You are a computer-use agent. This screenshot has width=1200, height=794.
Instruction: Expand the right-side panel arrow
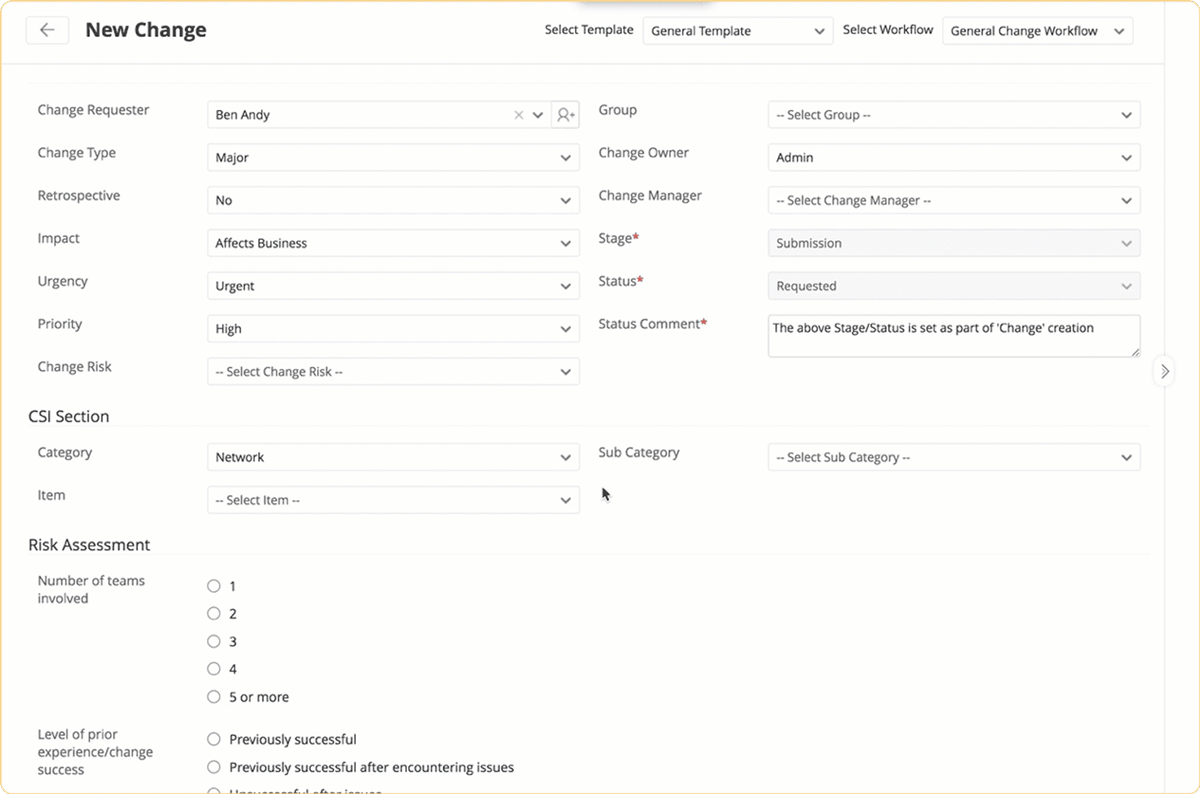(1164, 371)
